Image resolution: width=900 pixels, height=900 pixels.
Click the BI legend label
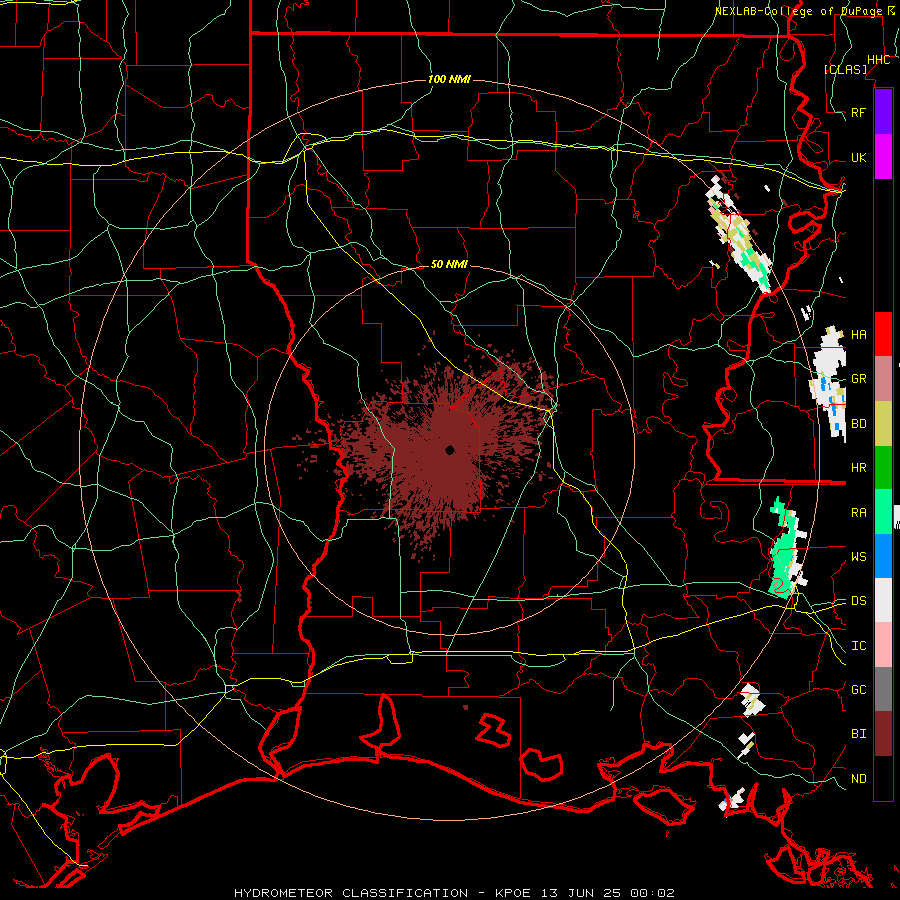859,734
